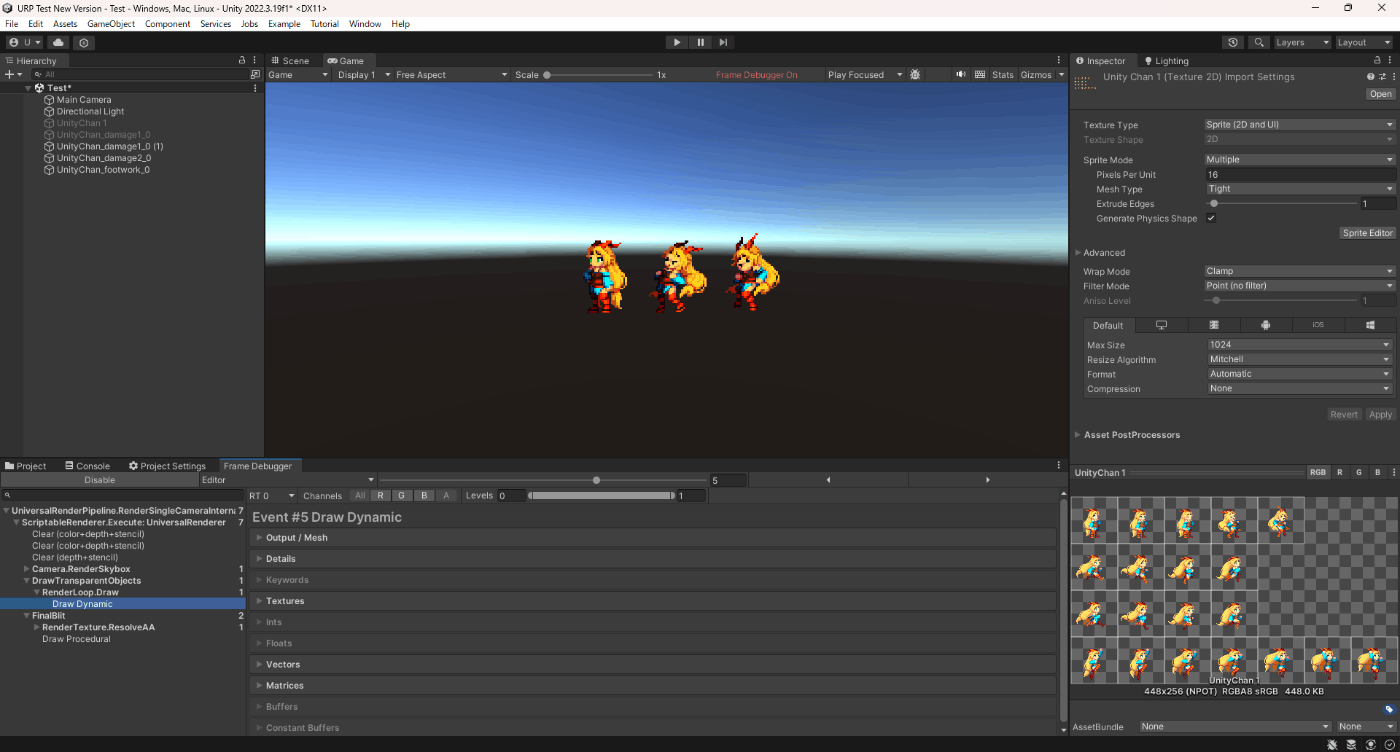Switch to the Scene tab
1400x752 pixels.
click(x=290, y=61)
